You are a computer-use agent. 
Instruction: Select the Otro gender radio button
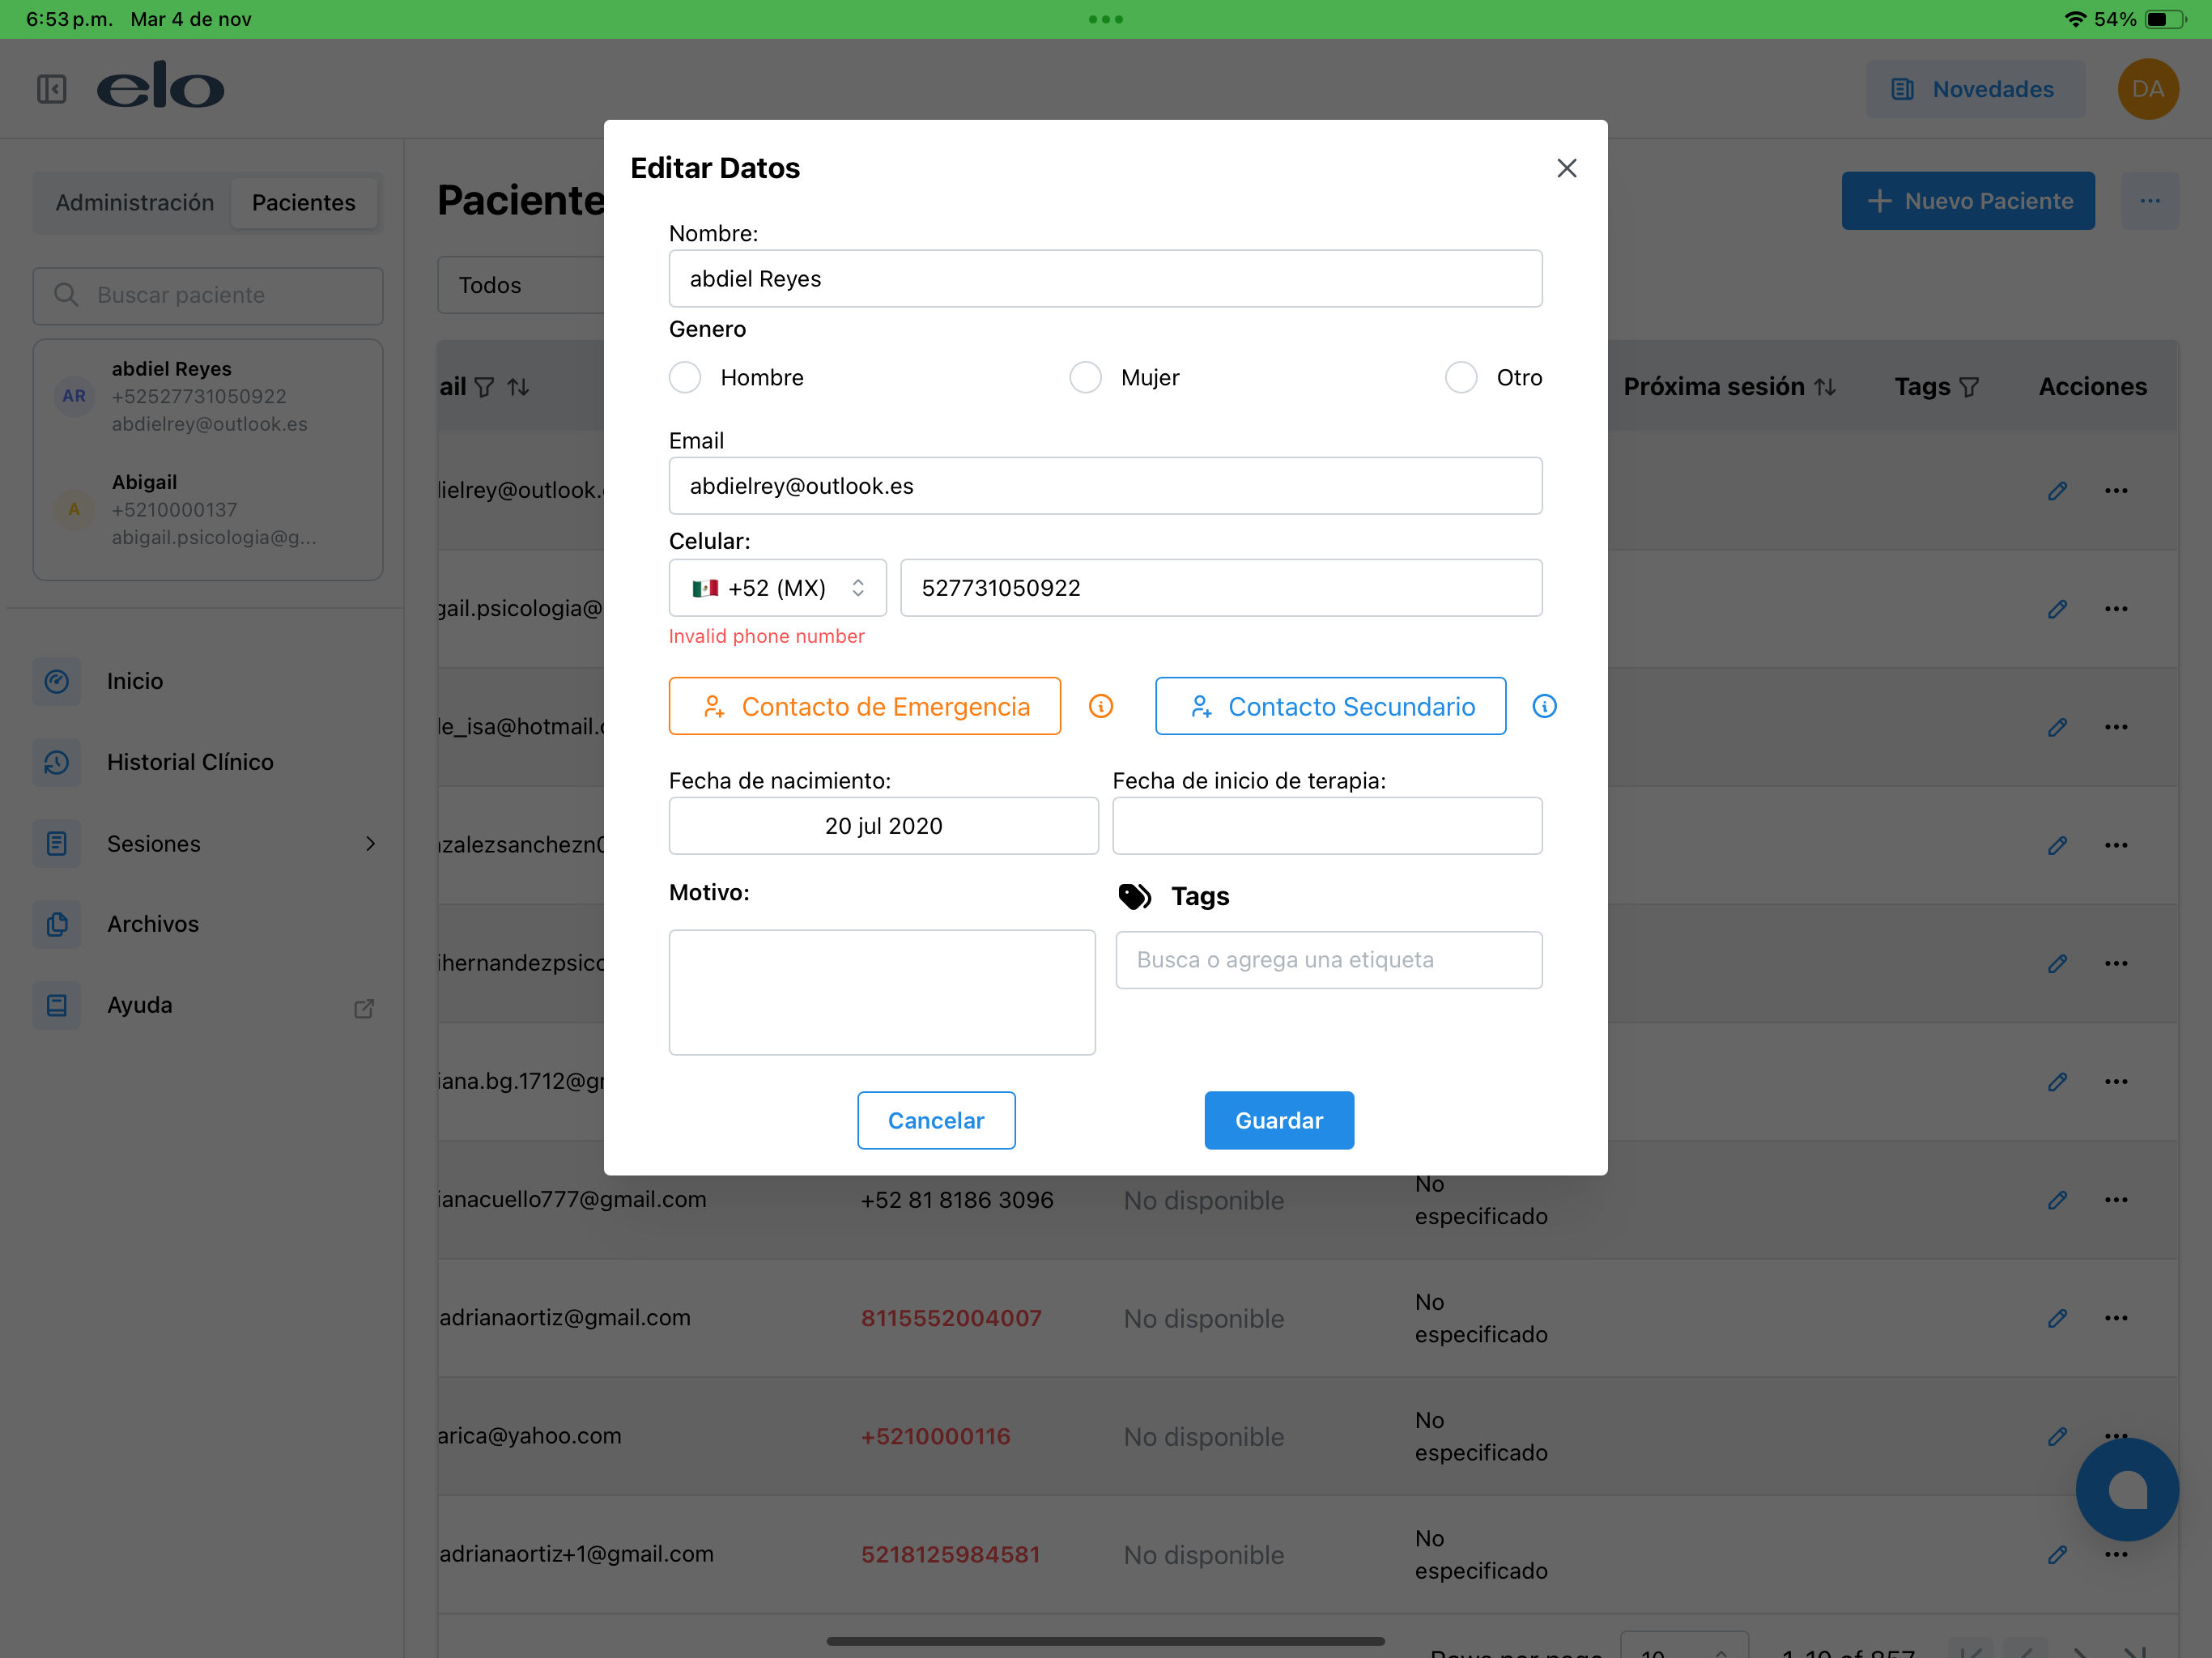[1460, 378]
